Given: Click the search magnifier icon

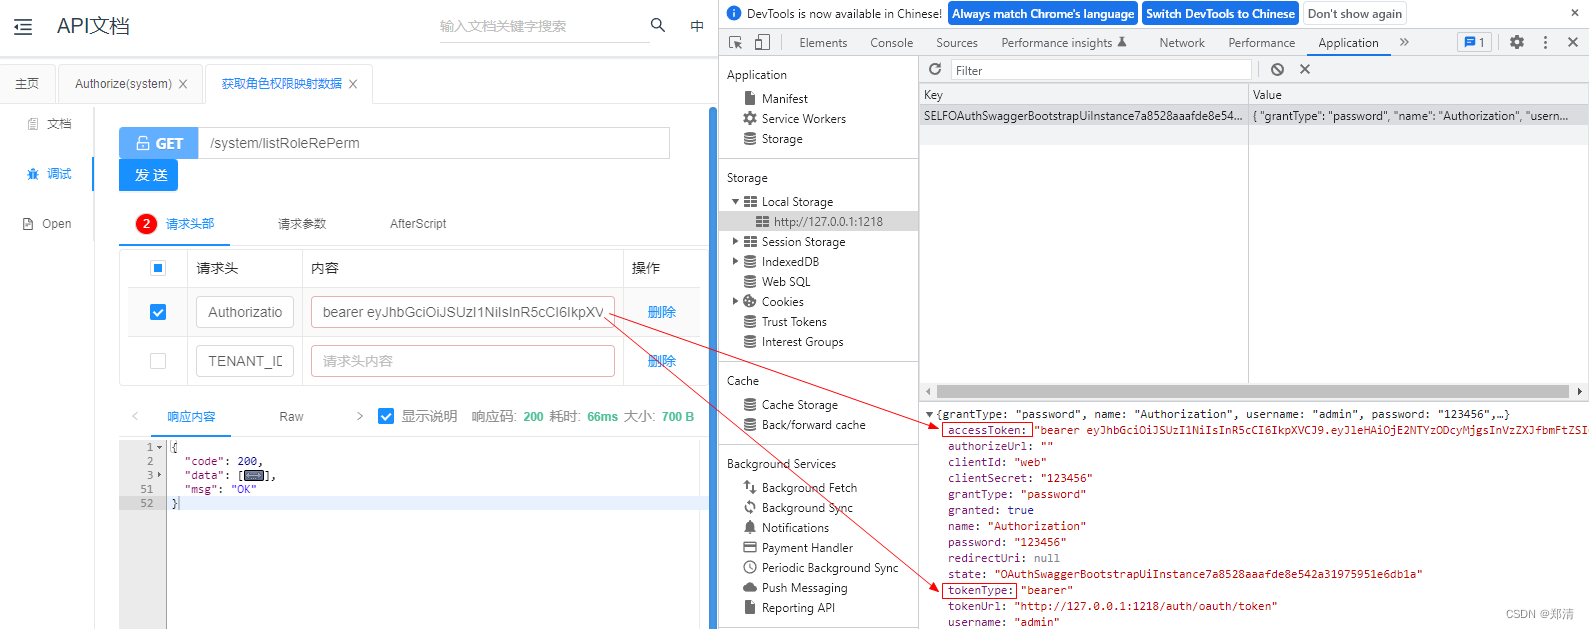Looking at the screenshot, I should click(658, 25).
